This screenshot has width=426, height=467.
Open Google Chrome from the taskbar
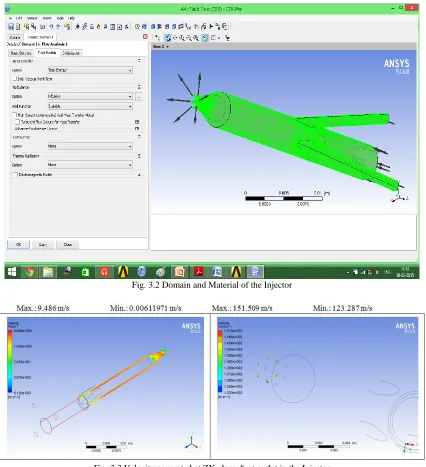click(x=29, y=272)
